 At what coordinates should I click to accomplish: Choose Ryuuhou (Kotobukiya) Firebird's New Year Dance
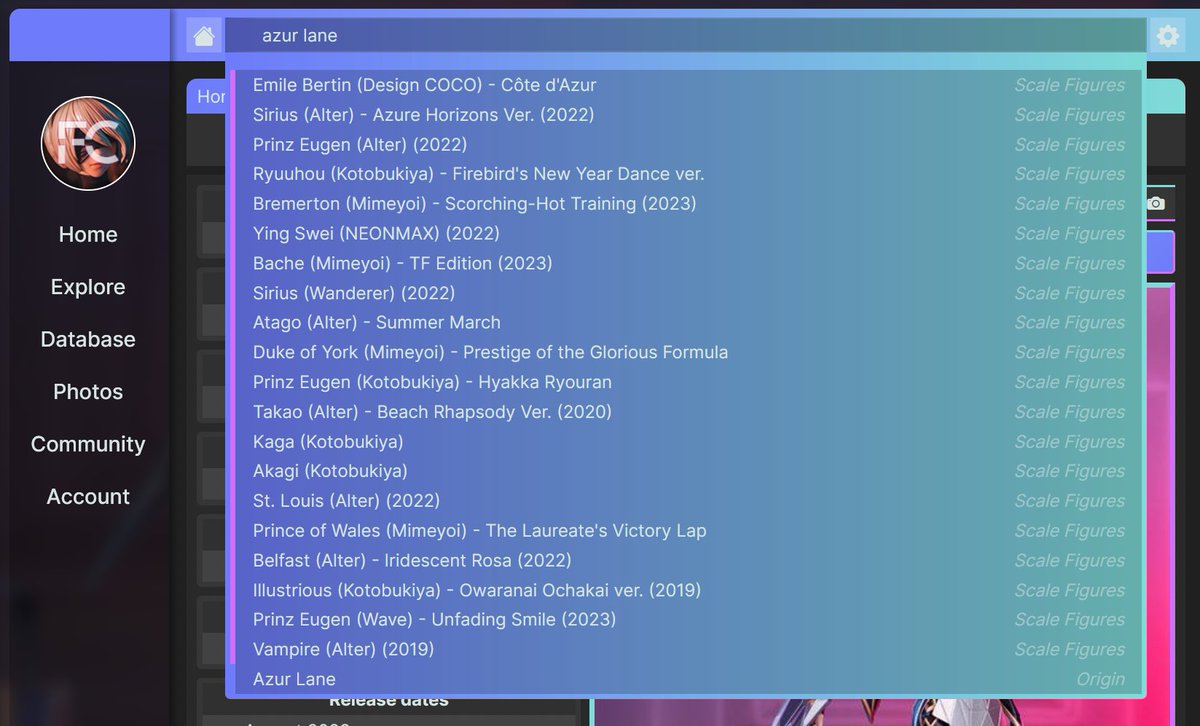(x=689, y=174)
